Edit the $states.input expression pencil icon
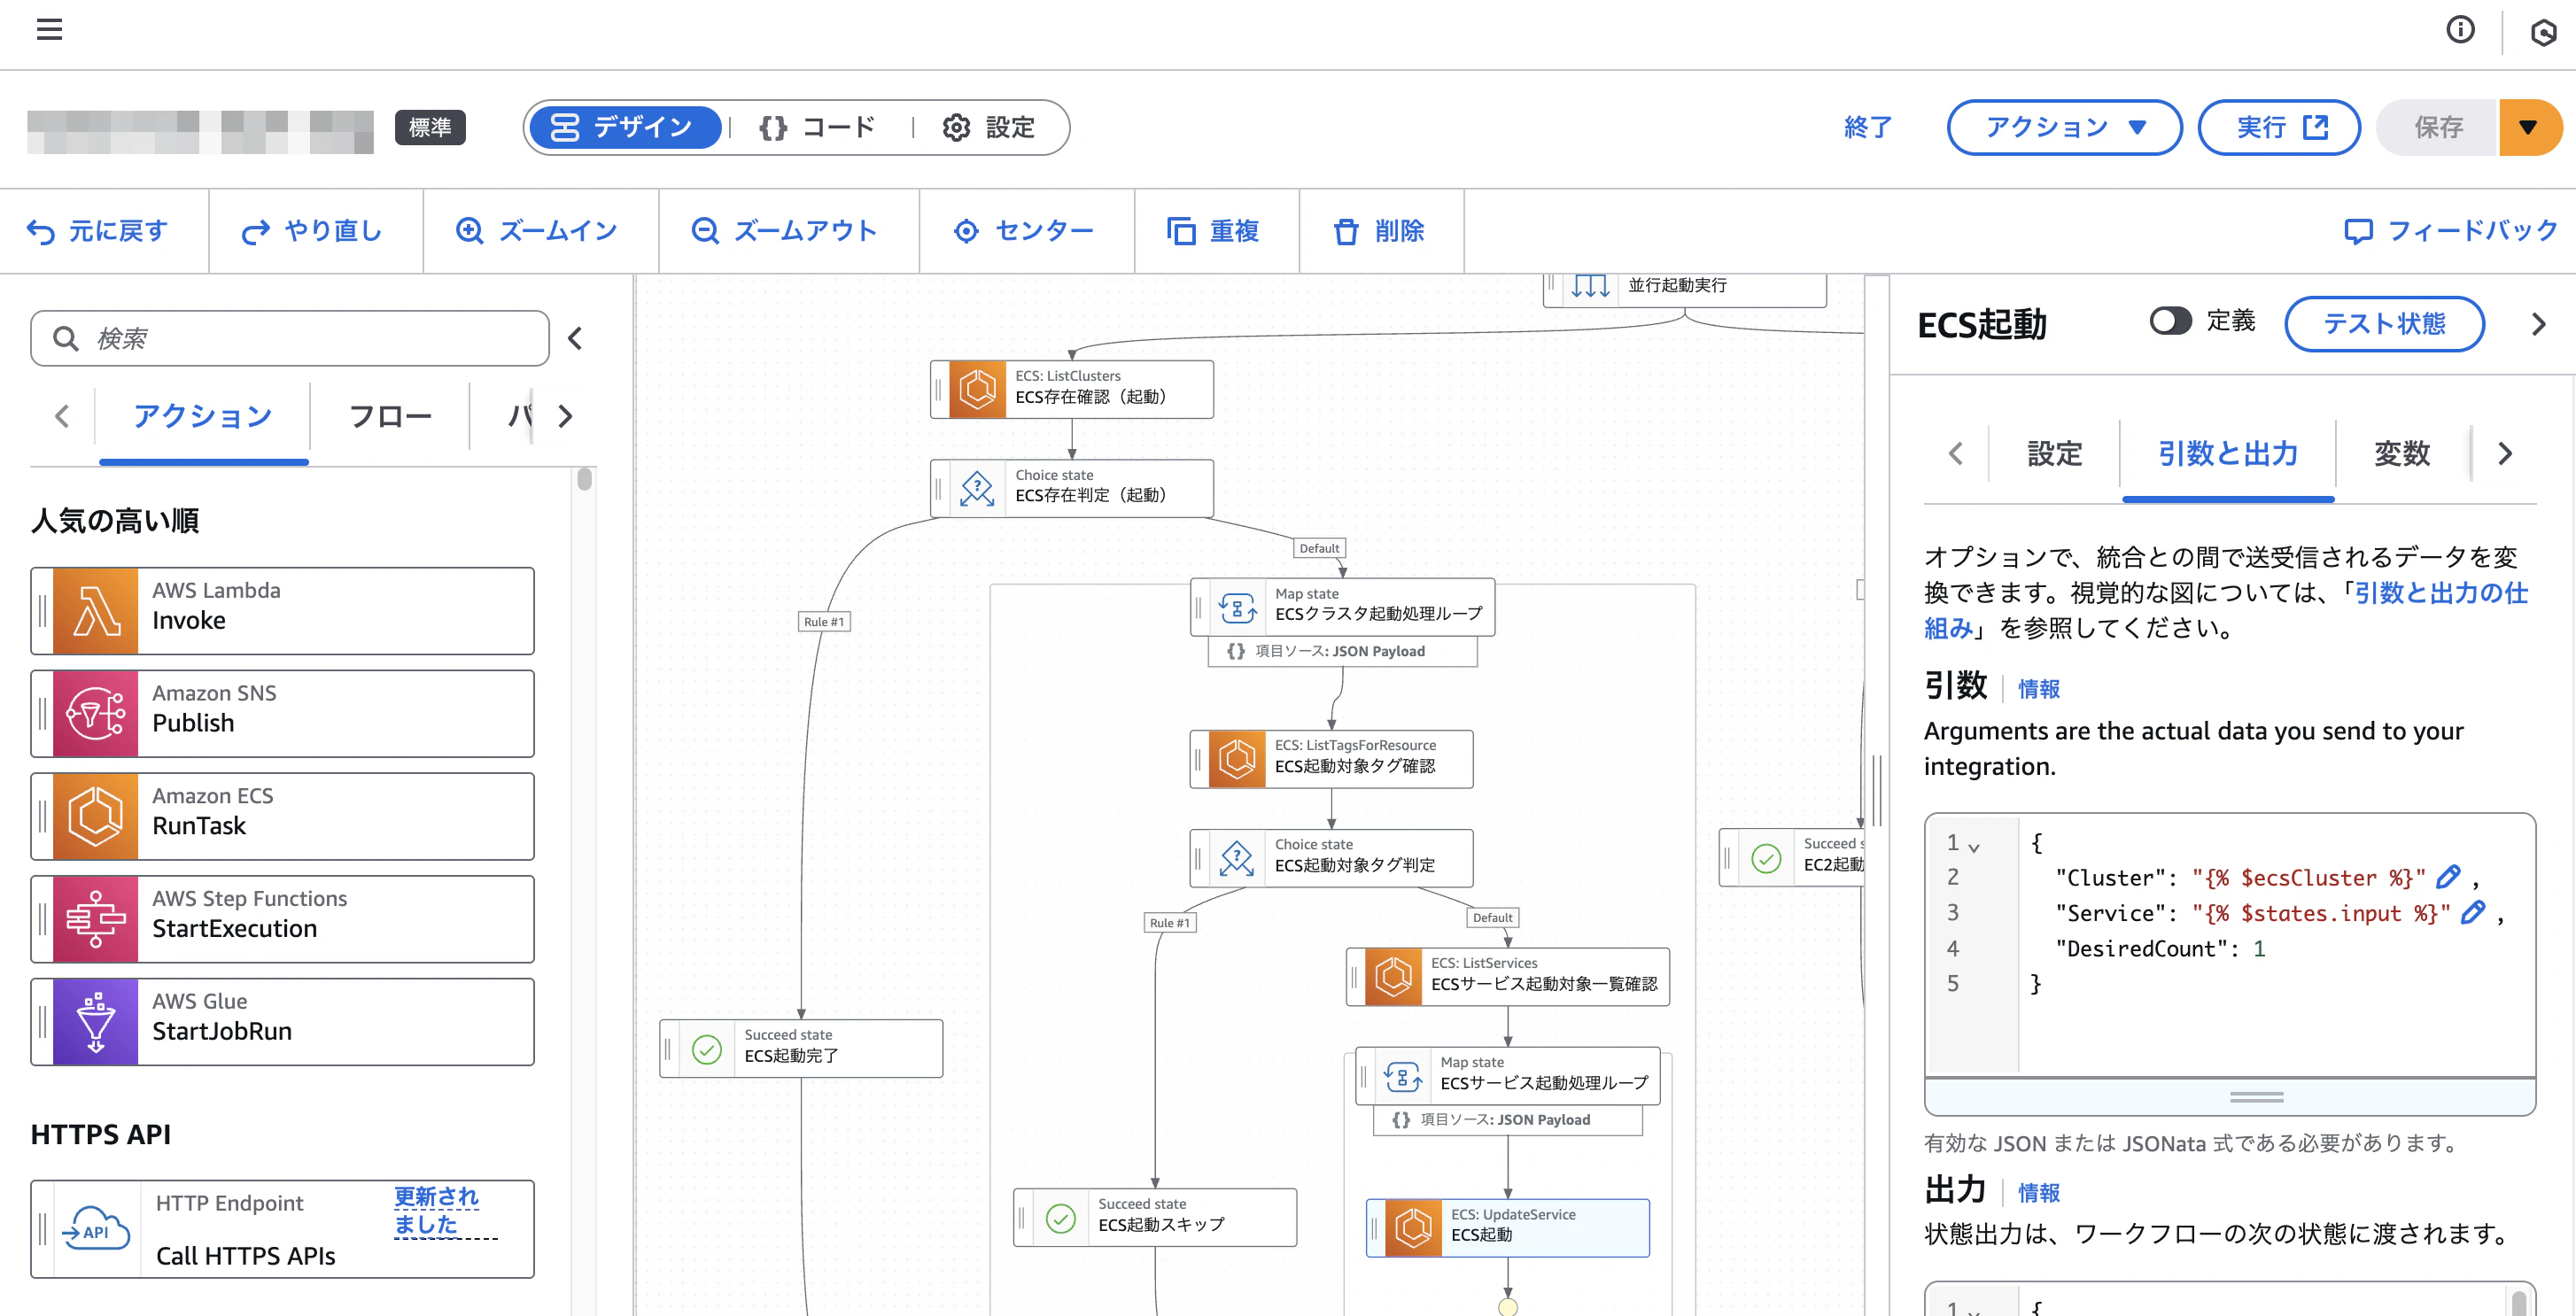This screenshot has height=1316, width=2576. [2473, 913]
